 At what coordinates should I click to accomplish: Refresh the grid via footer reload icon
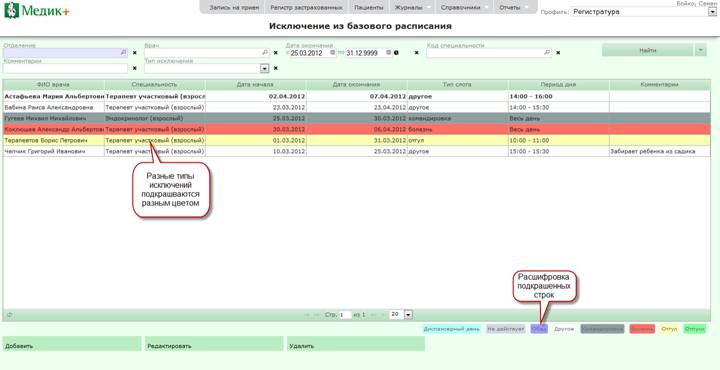10,315
